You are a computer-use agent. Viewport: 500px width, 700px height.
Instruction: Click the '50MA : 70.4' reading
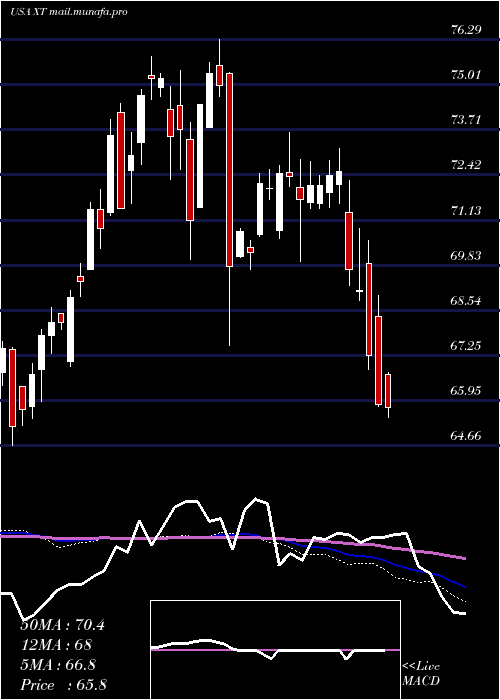coord(63,625)
